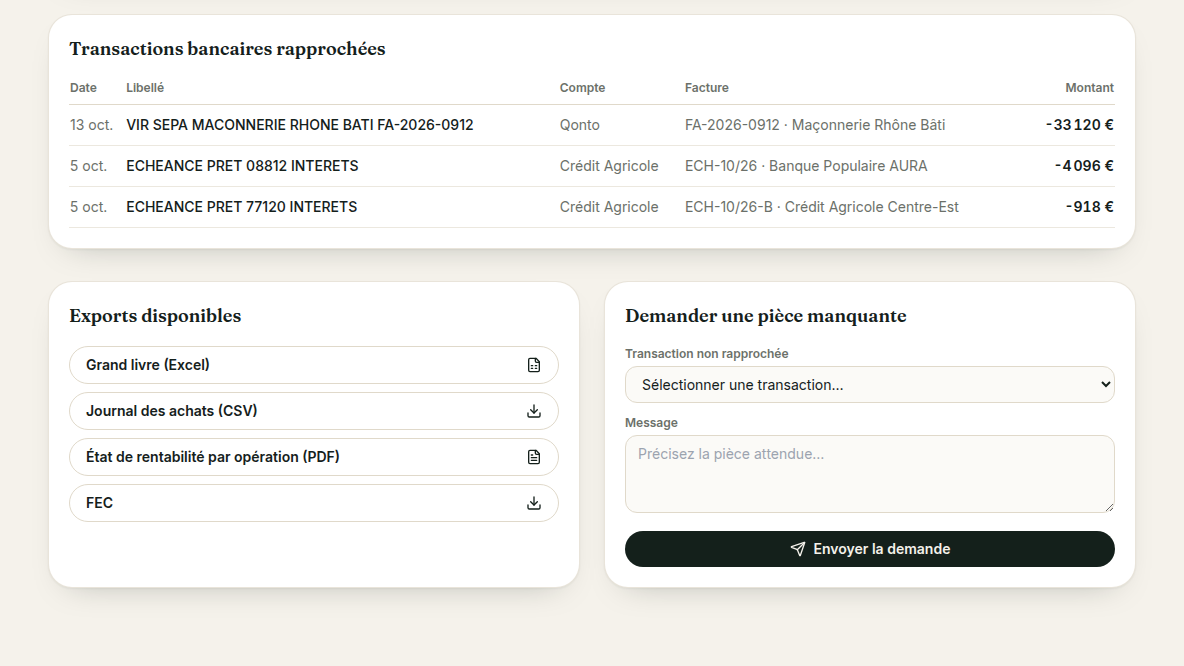The image size is (1184, 666).
Task: Click the Compte column header
Action: pyautogui.click(x=582, y=88)
